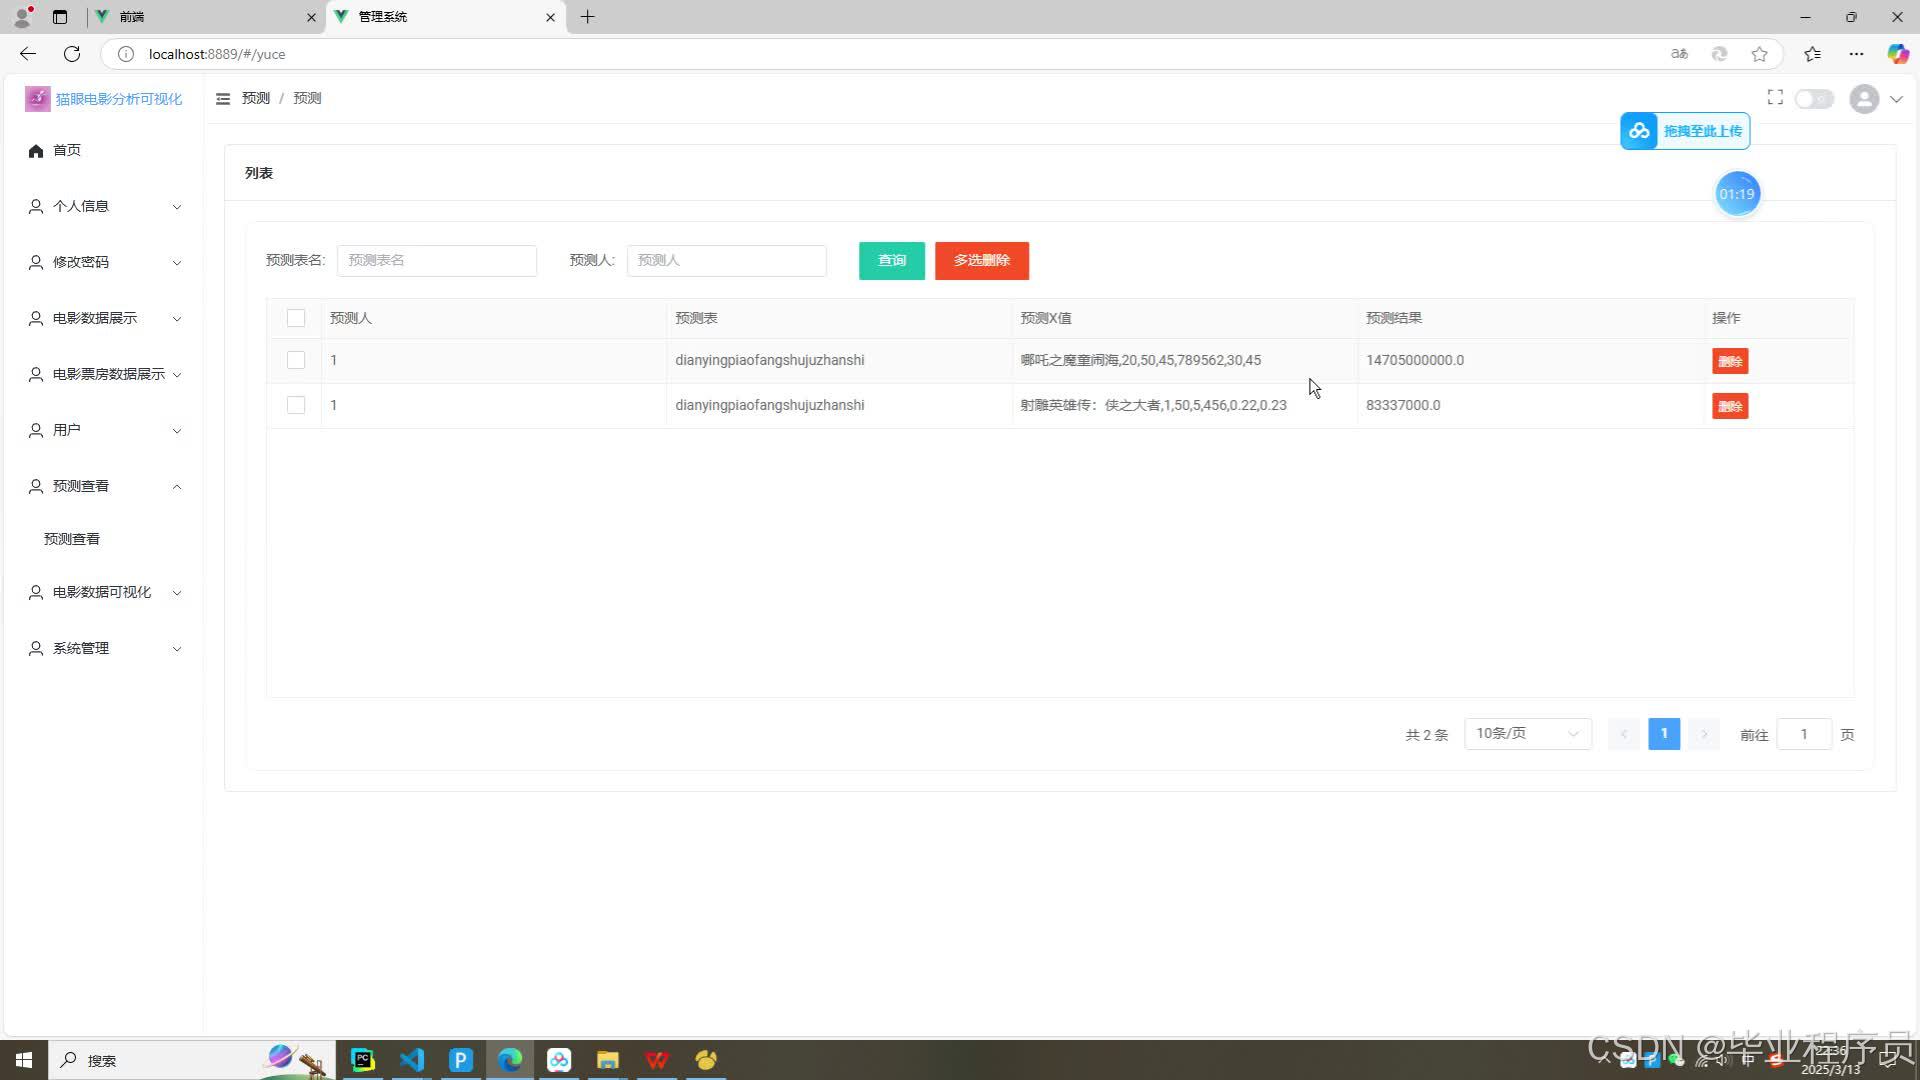1920x1080 pixels.
Task: Toggle the dark mode switch in header
Action: 1814,99
